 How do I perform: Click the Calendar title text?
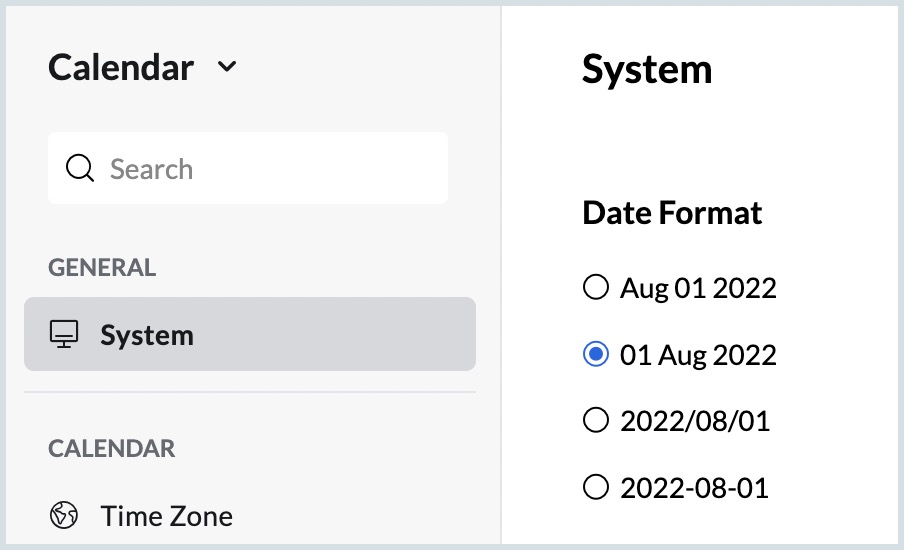tap(121, 68)
